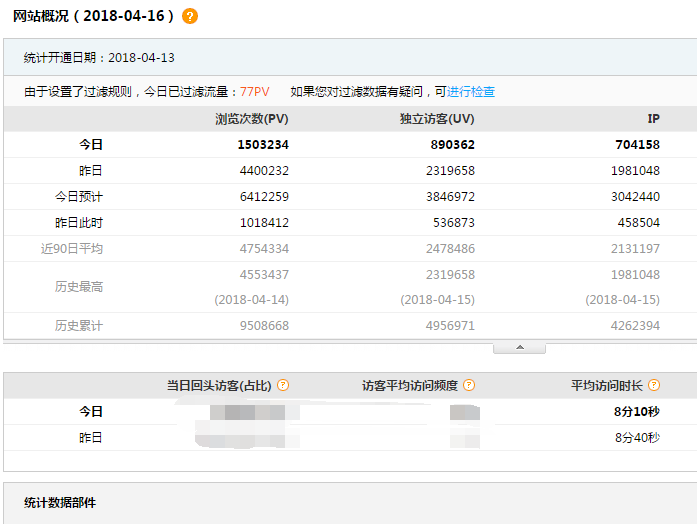
Task: Select the 历史累计 row label
Action: 78,326
